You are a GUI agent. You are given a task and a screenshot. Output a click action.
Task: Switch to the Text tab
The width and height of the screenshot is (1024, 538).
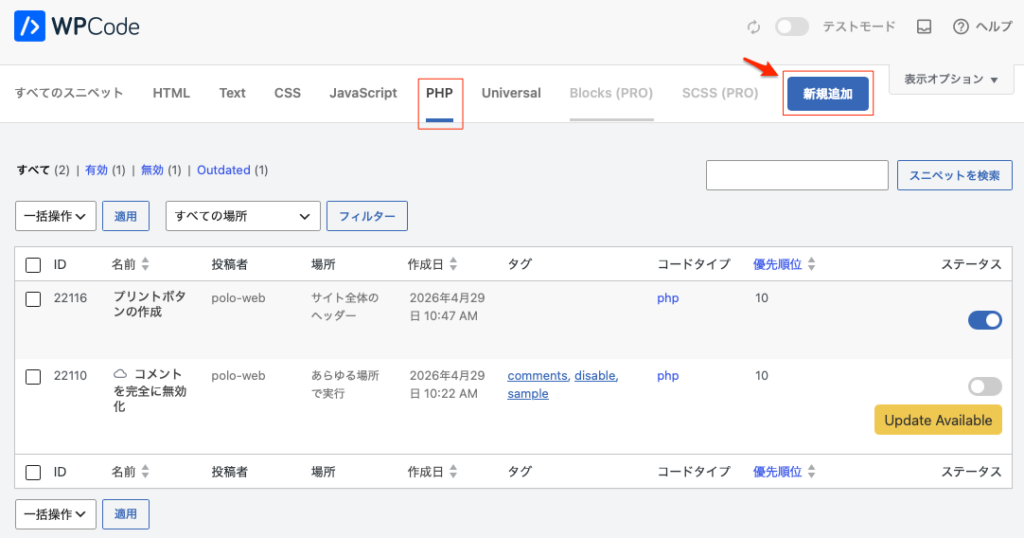click(x=232, y=93)
